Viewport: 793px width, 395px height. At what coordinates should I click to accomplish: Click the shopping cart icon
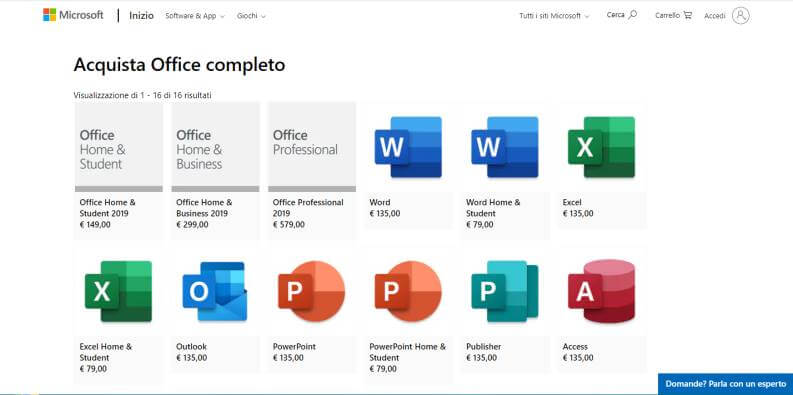coord(687,15)
